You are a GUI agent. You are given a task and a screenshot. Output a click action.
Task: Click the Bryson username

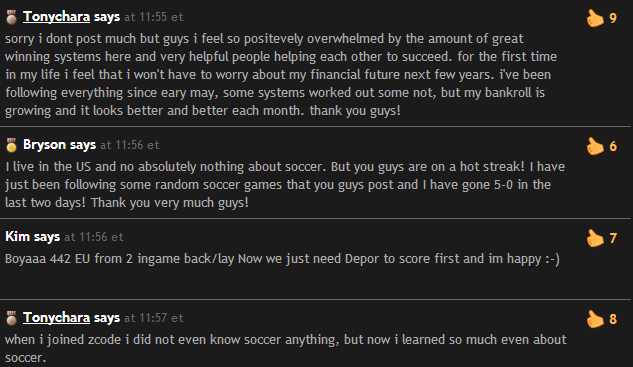[44, 145]
